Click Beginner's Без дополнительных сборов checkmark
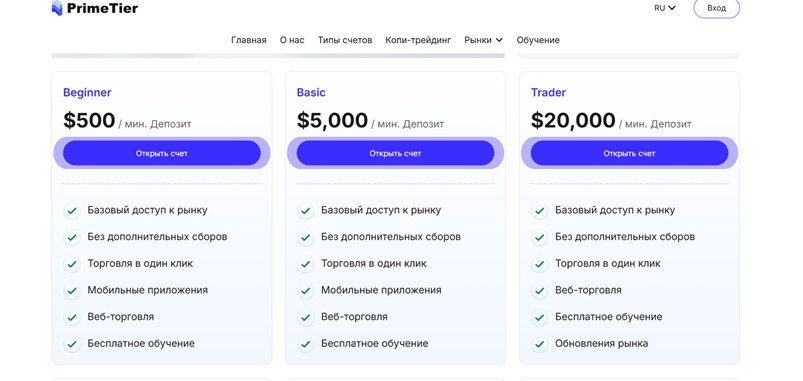This screenshot has height=381, width=803. pos(72,237)
